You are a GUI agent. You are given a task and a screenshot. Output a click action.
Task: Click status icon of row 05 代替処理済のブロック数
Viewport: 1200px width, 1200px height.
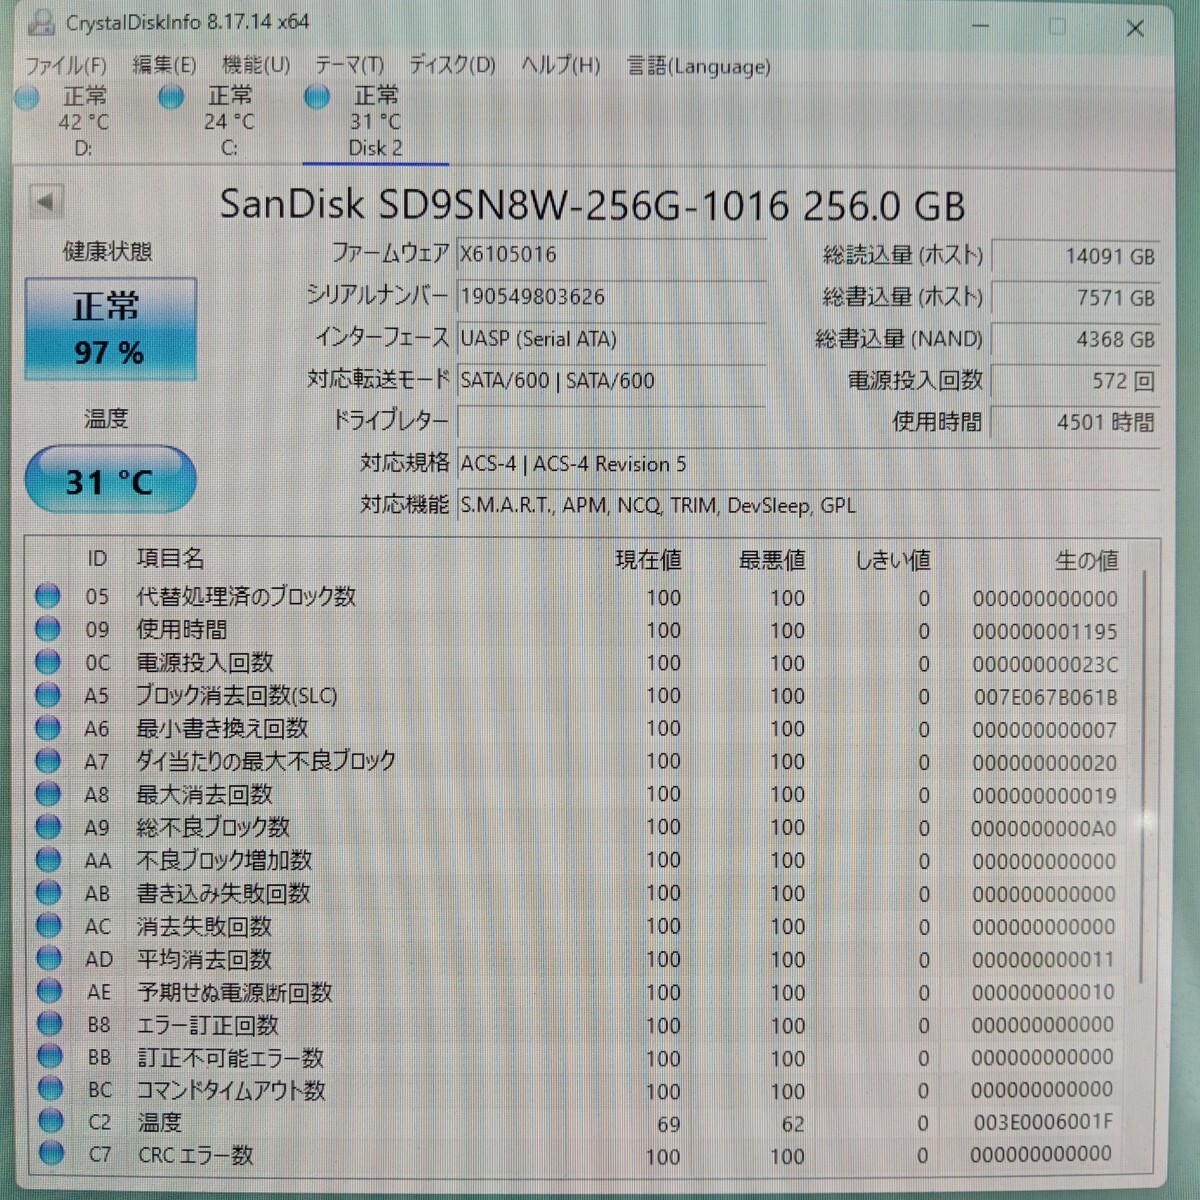(48, 596)
